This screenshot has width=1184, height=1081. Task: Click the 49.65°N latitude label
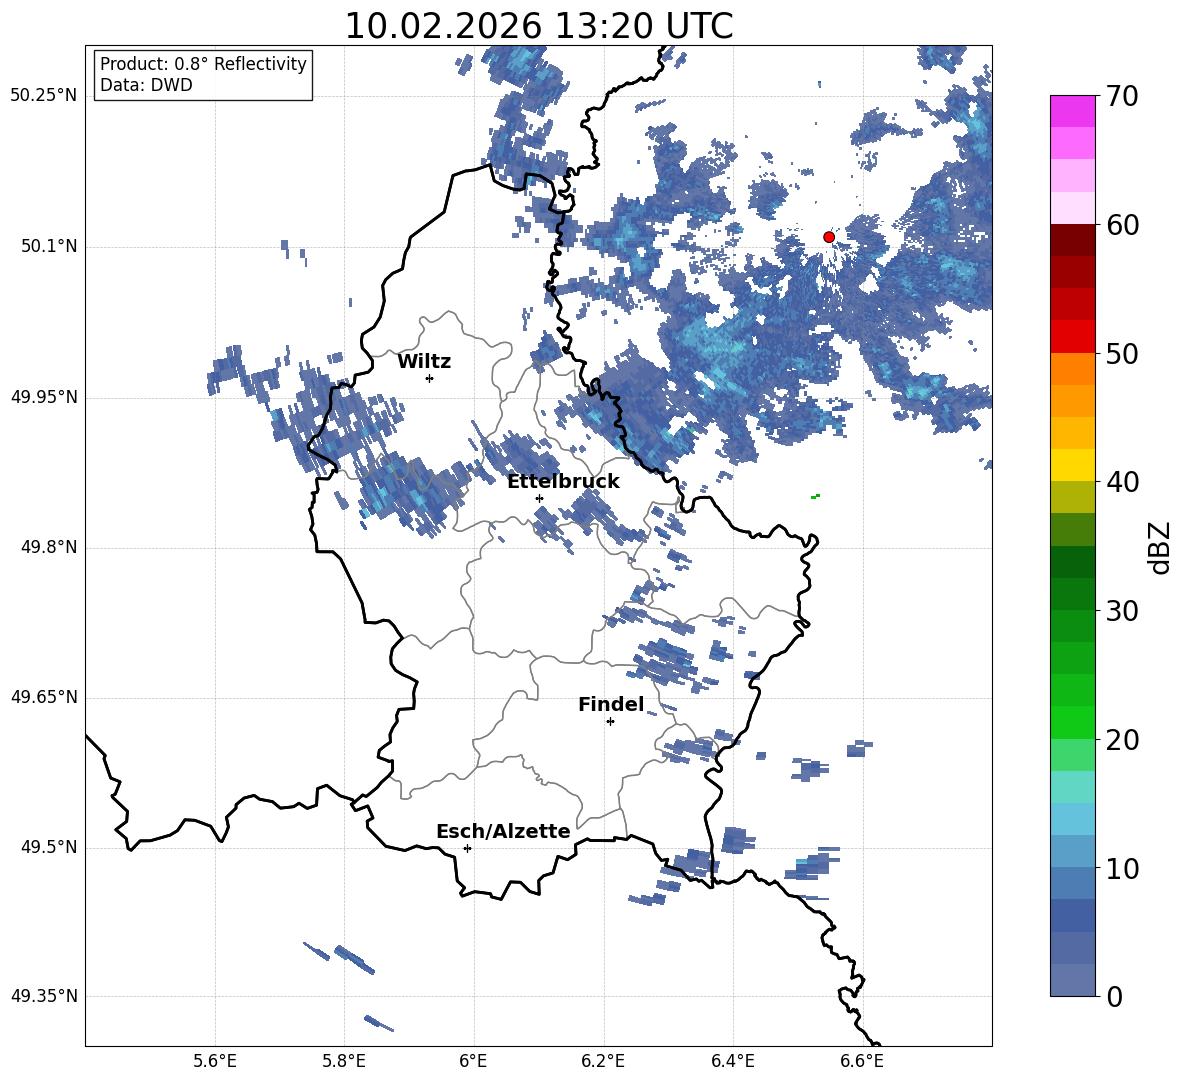coord(44,698)
